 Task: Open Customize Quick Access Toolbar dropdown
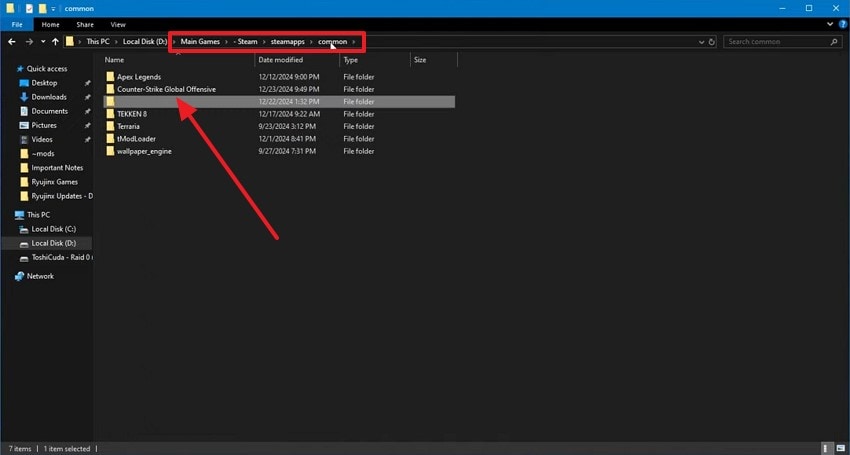[53, 9]
